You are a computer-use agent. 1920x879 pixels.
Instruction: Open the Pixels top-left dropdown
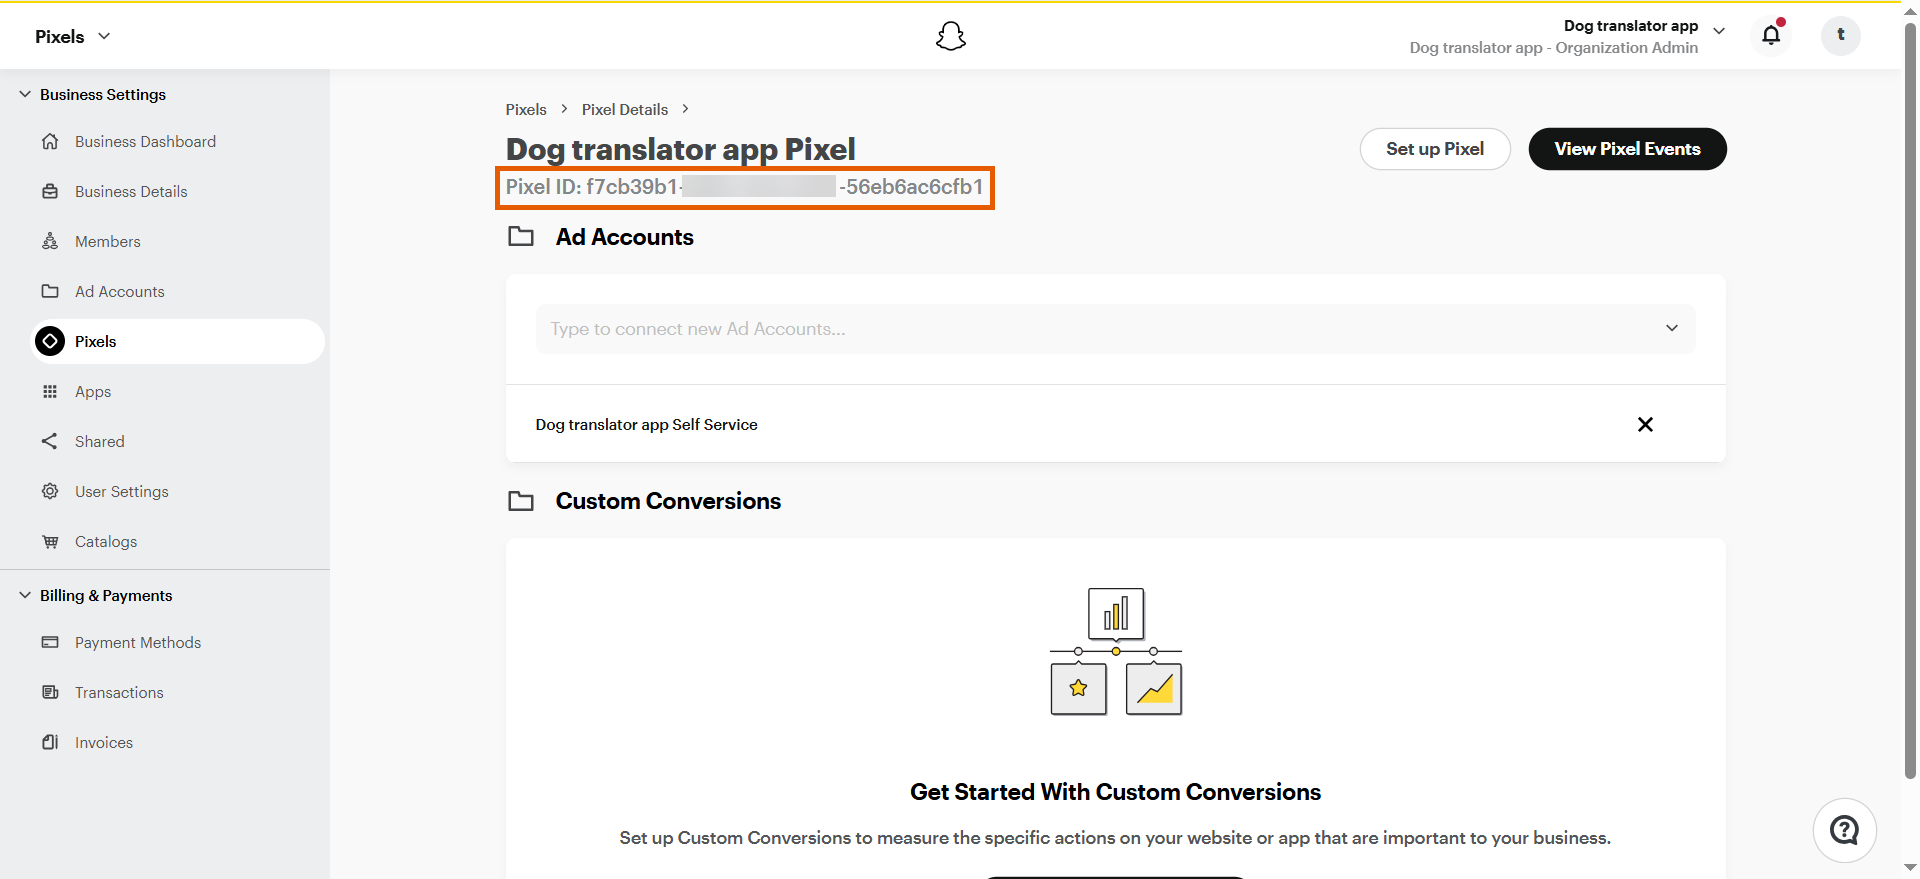click(72, 36)
